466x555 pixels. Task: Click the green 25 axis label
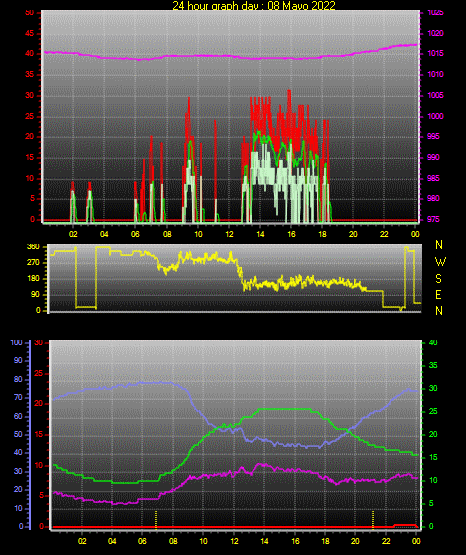click(x=433, y=411)
